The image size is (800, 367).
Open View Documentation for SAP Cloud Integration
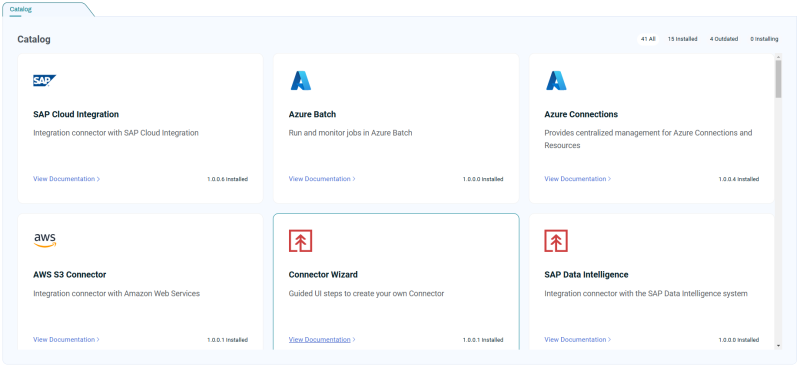point(66,179)
